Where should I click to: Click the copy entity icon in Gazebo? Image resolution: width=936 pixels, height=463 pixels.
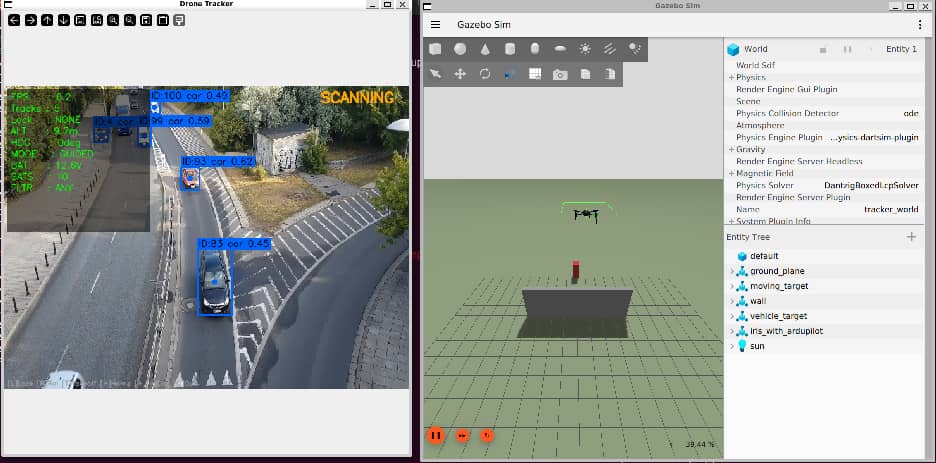(x=586, y=74)
